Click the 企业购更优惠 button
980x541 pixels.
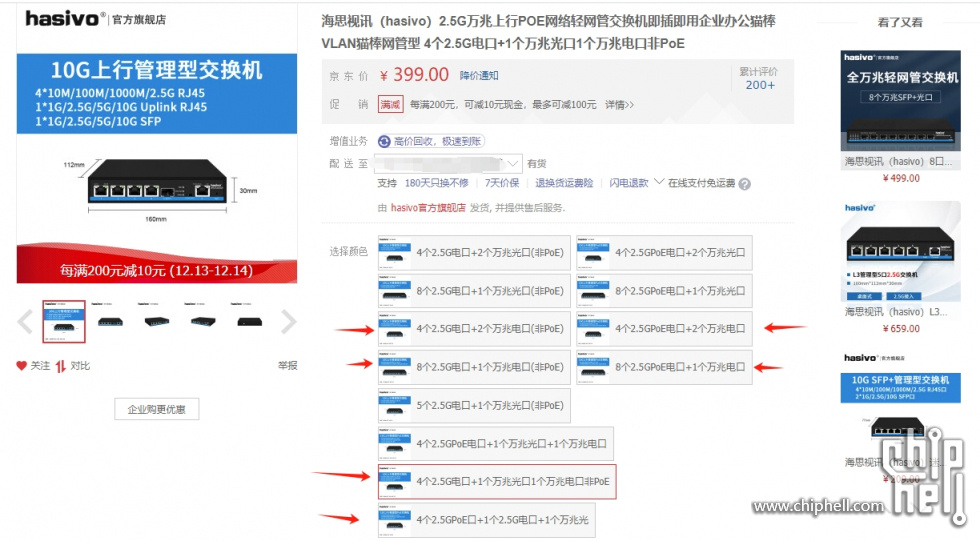coord(157,409)
